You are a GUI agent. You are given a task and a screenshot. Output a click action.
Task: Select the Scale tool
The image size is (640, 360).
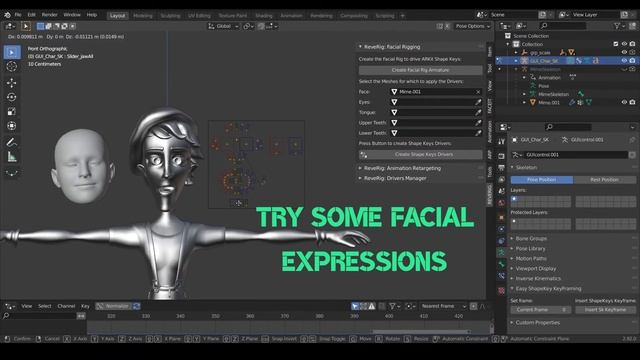coord(11,111)
